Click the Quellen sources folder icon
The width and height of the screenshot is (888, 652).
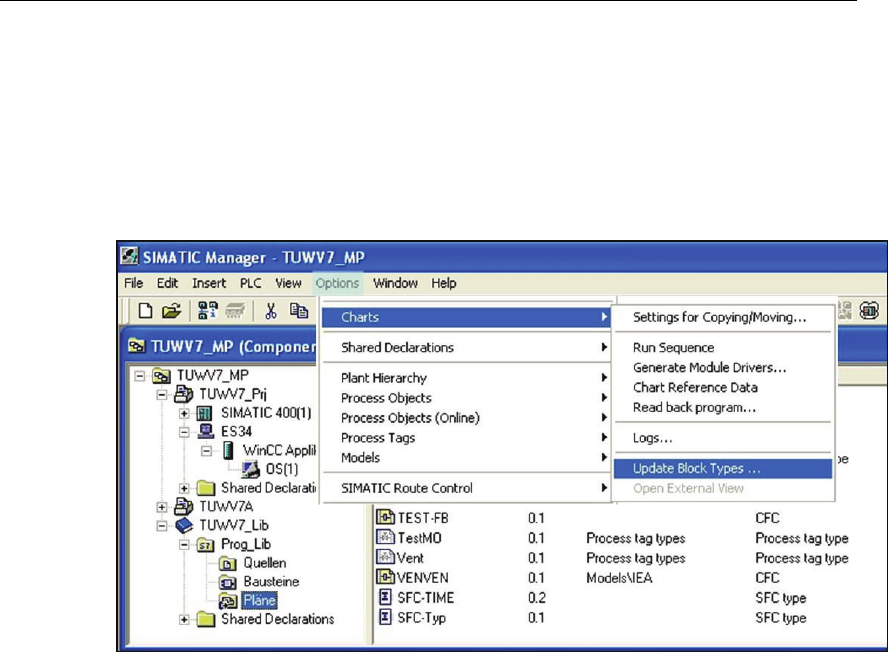pyautogui.click(x=227, y=563)
